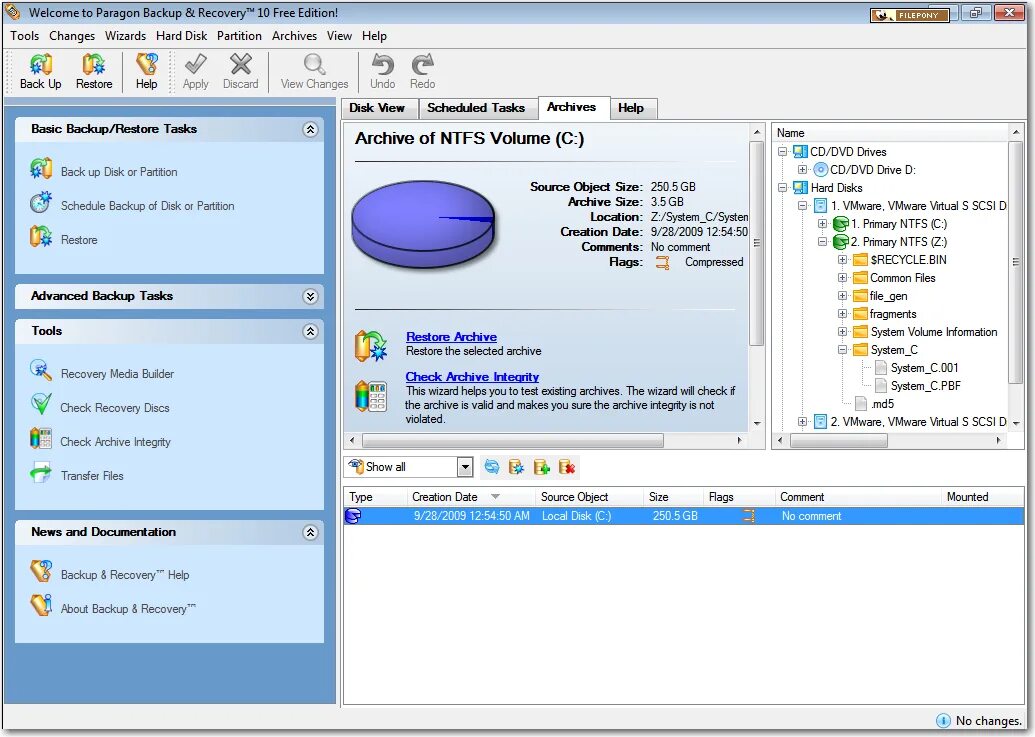
Task: Click the Undo arrow icon
Action: pyautogui.click(x=383, y=65)
